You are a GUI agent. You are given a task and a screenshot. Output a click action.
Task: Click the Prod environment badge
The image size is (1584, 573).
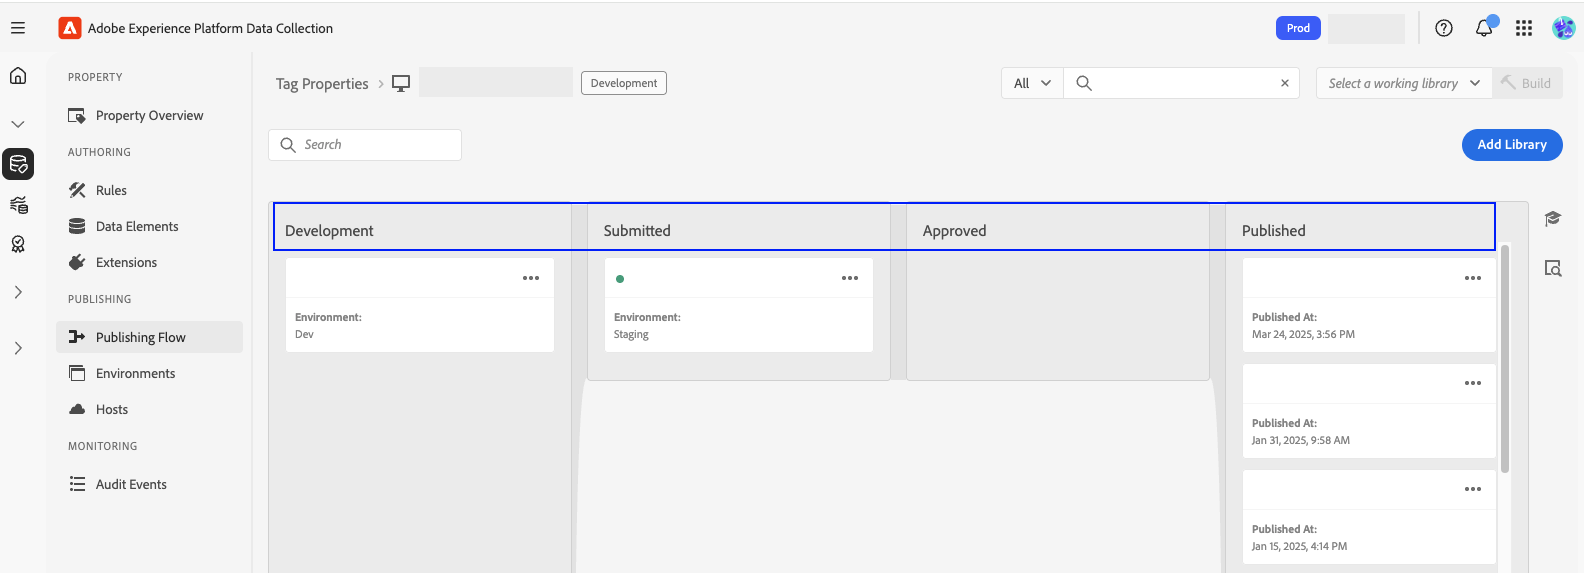tap(1298, 28)
